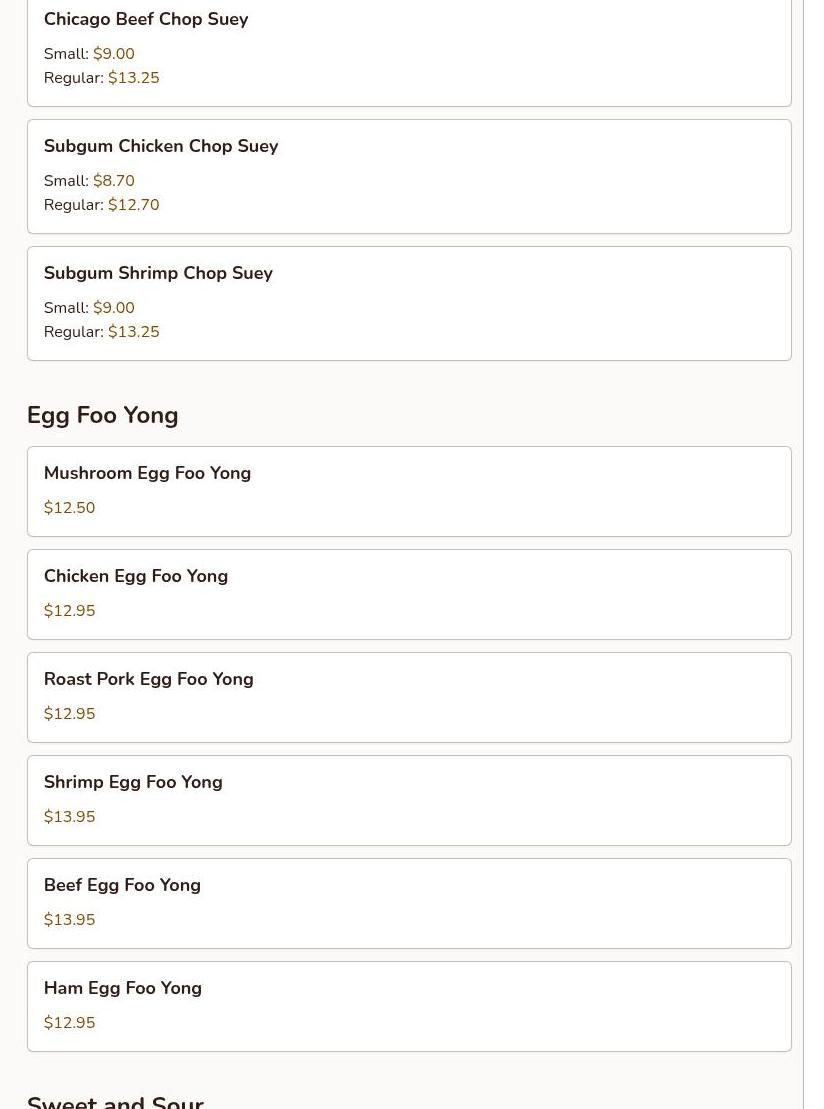
Task: Click the Egg Foo Yong section heading
Action: 103,415
